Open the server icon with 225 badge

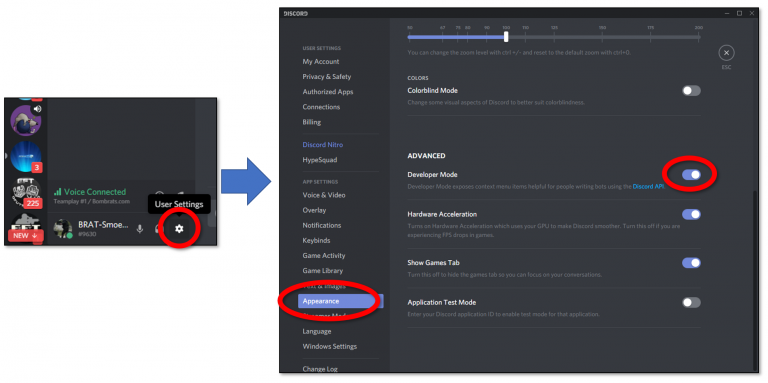click(25, 193)
